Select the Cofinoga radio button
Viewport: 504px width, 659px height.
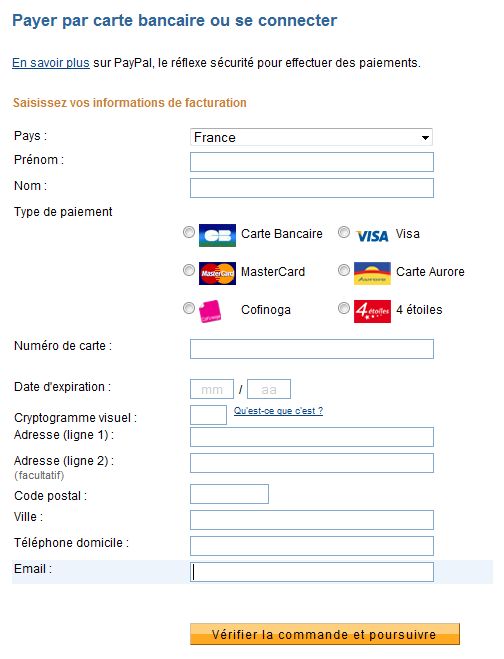[x=189, y=308]
